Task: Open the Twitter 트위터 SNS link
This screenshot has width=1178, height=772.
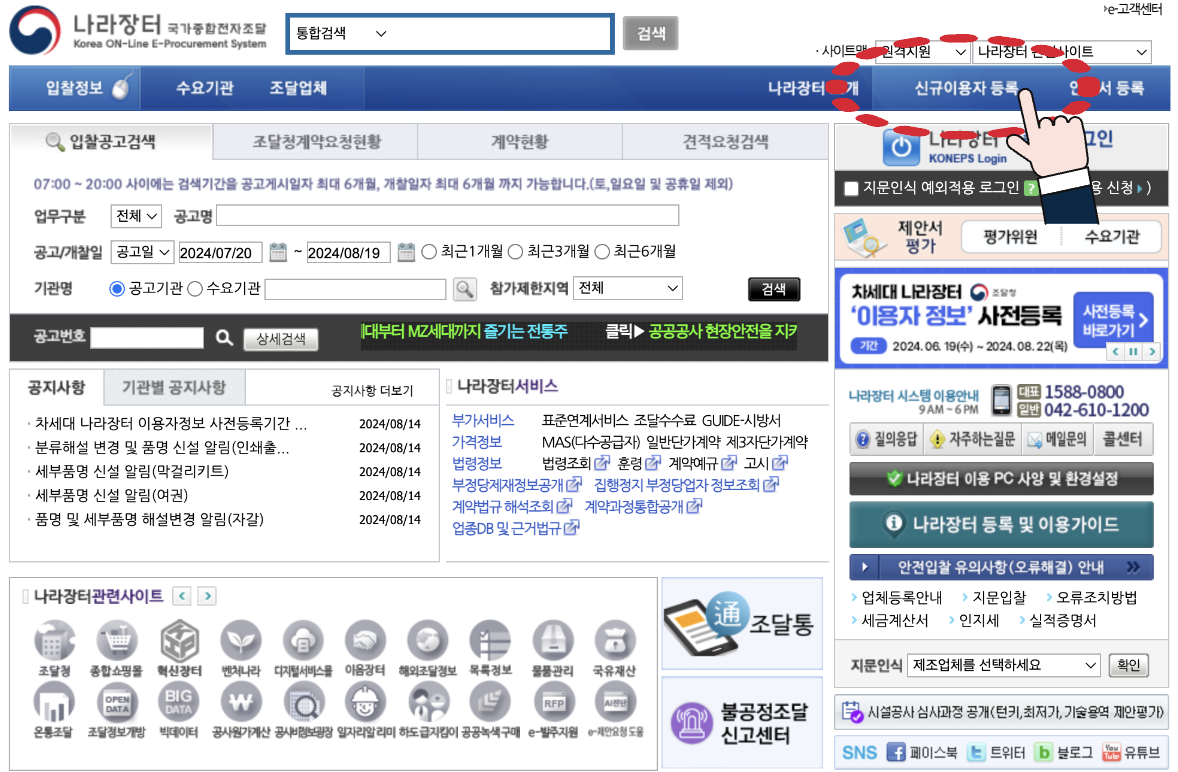Action: [995, 752]
